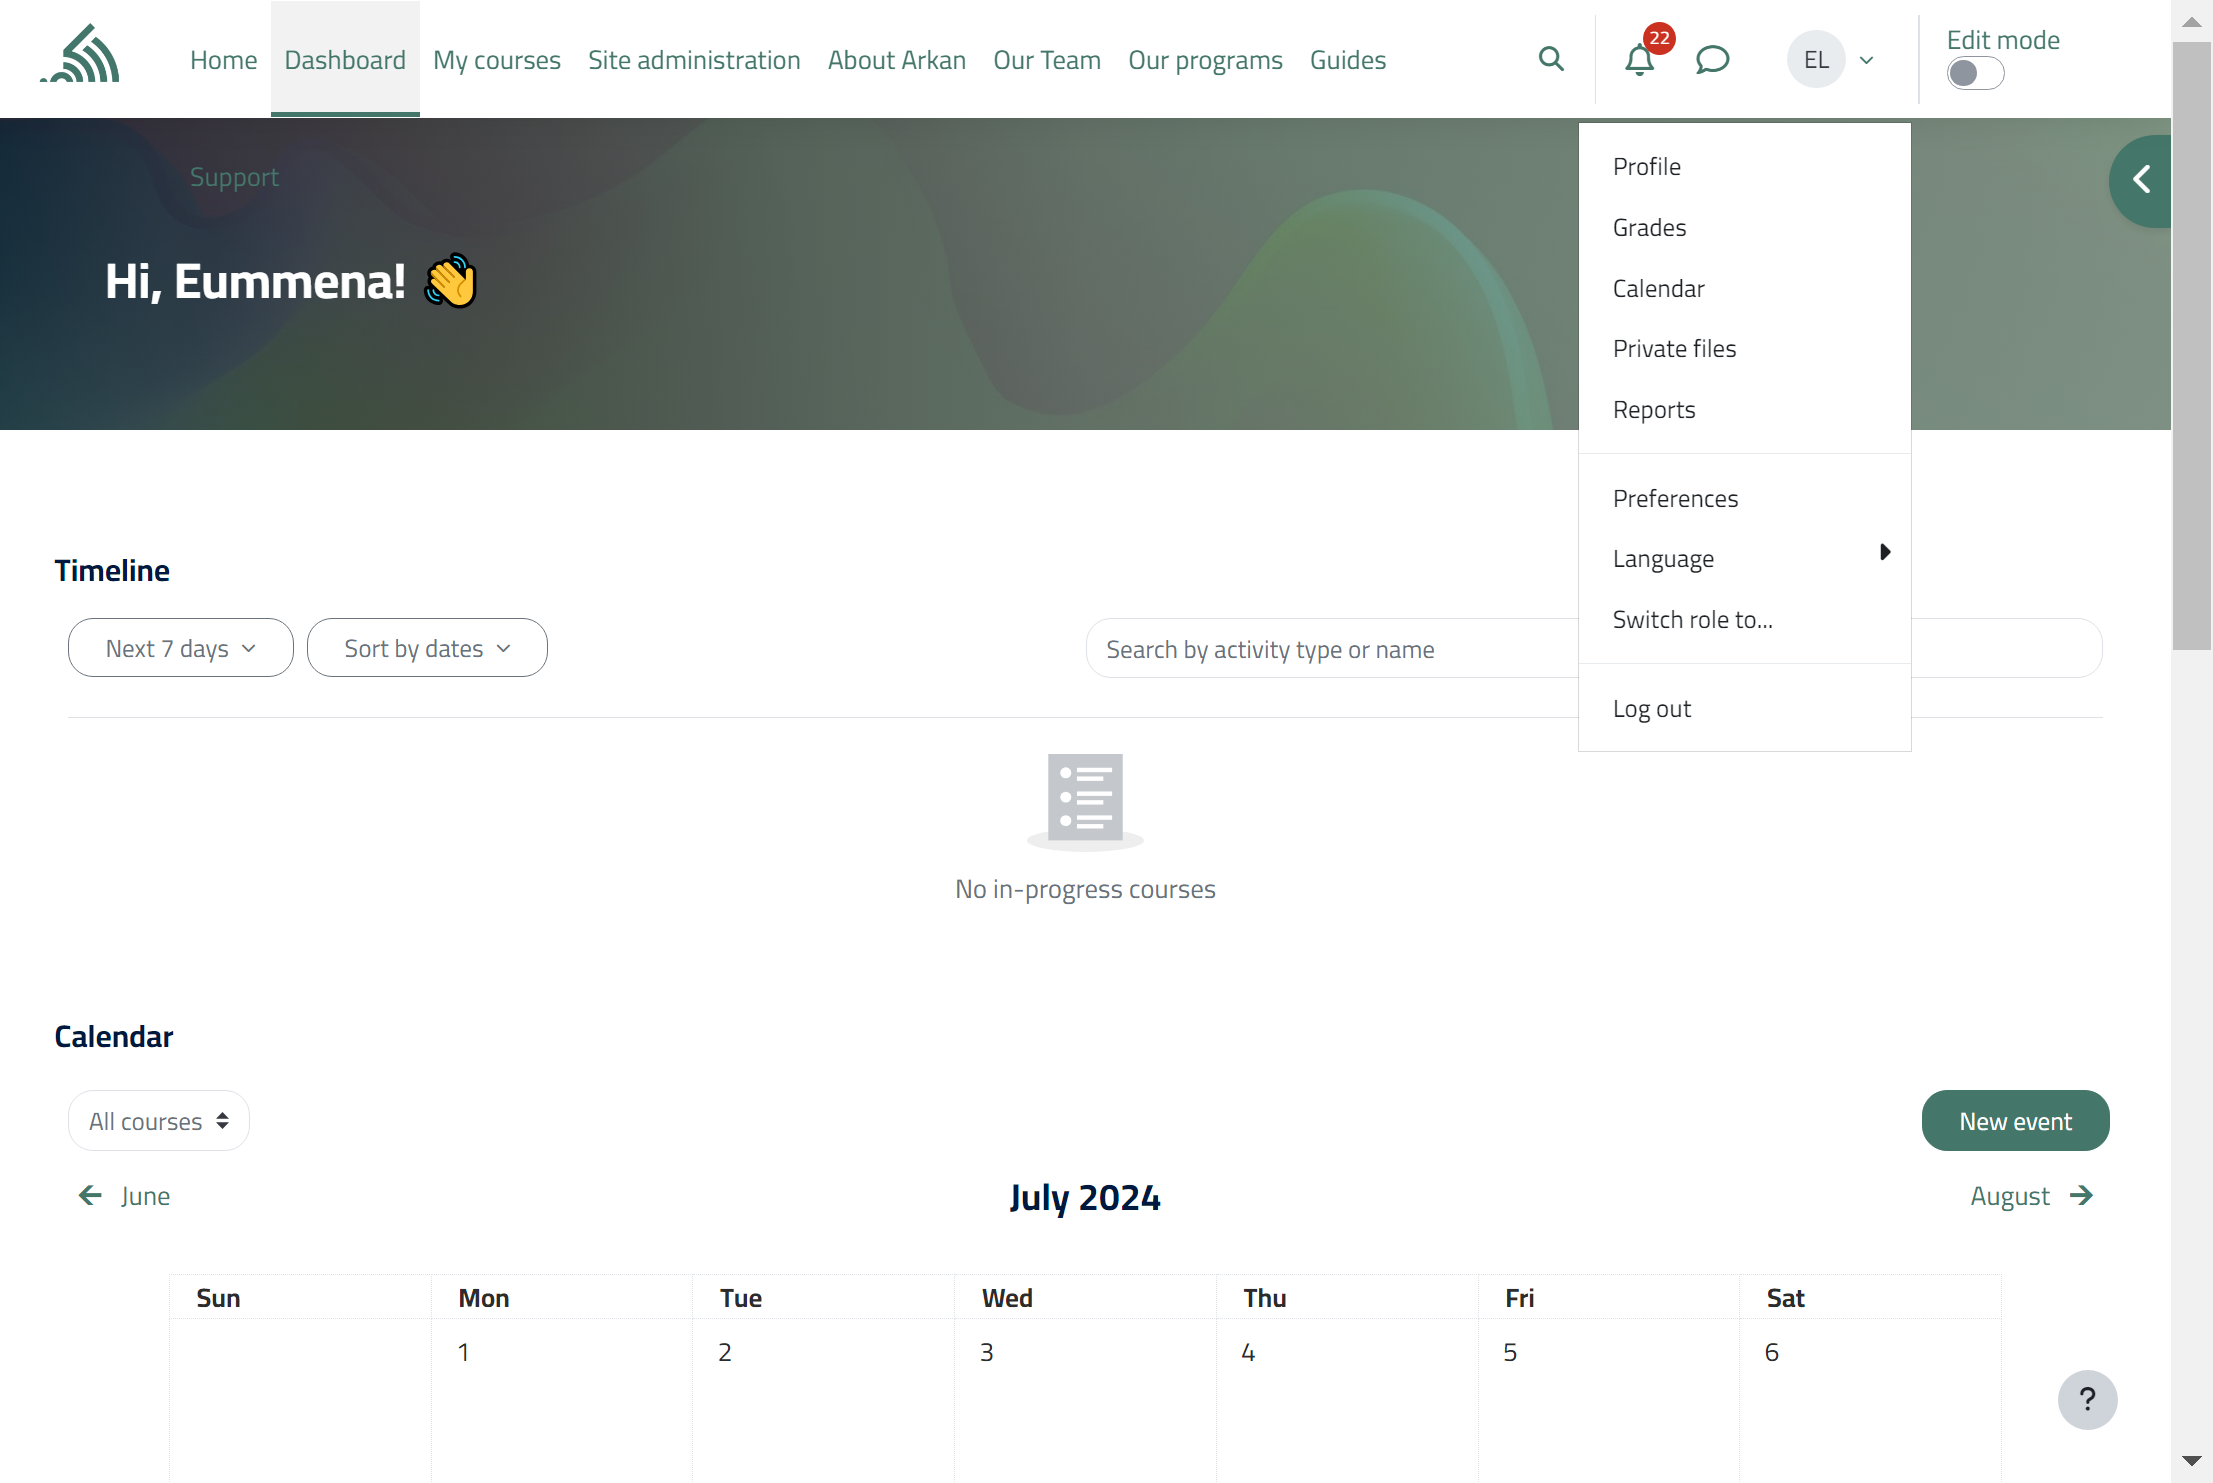Go to the Home nav link
The image size is (2213, 1483).
point(223,60)
